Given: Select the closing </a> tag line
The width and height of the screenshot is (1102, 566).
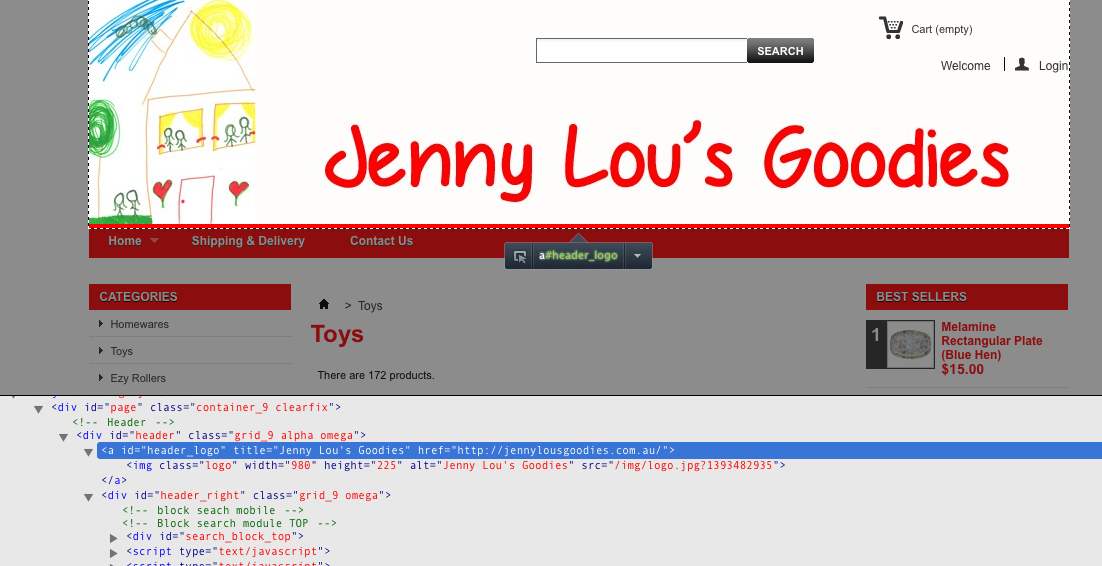Looking at the screenshot, I should (114, 480).
